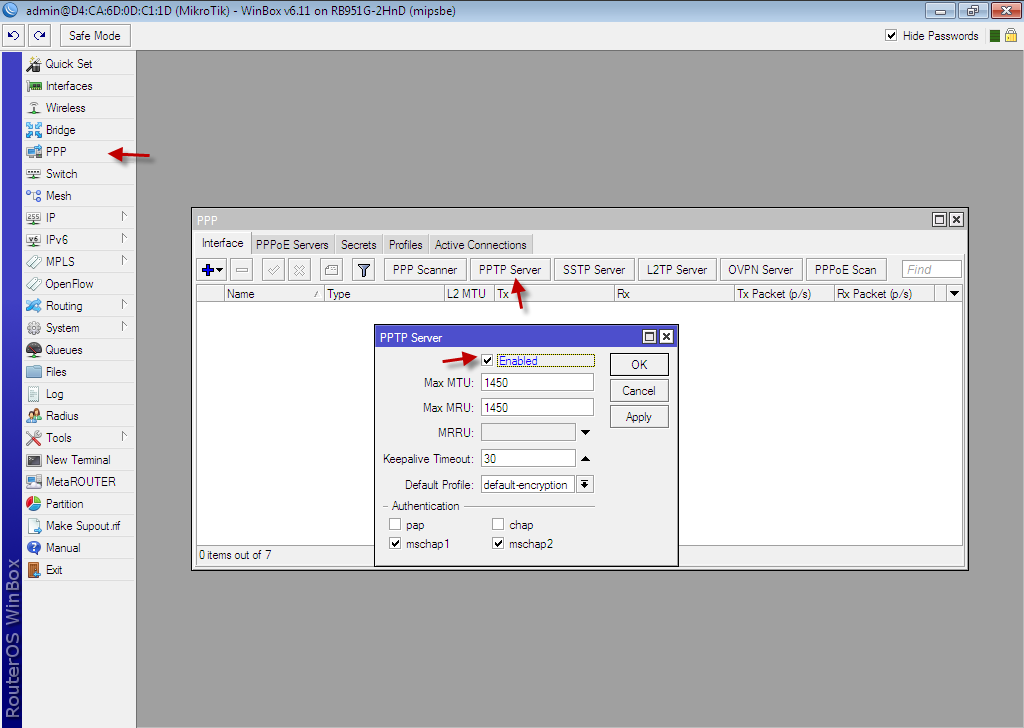
Task: Expand the IP submenu
Action: click(124, 216)
